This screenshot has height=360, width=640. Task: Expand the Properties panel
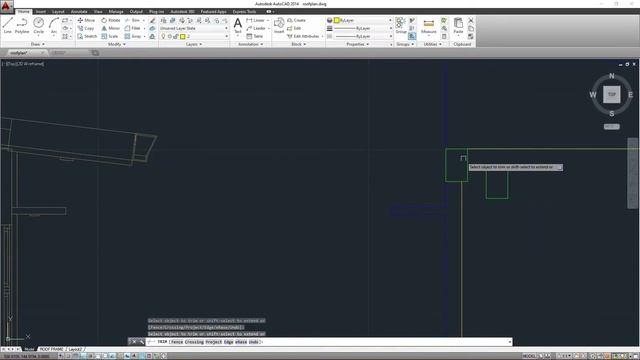point(358,44)
